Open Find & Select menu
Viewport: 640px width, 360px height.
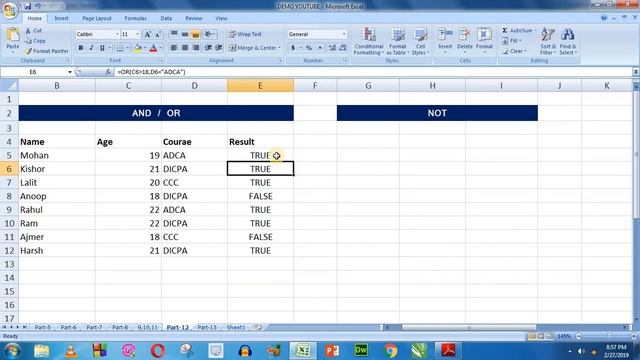[568, 41]
